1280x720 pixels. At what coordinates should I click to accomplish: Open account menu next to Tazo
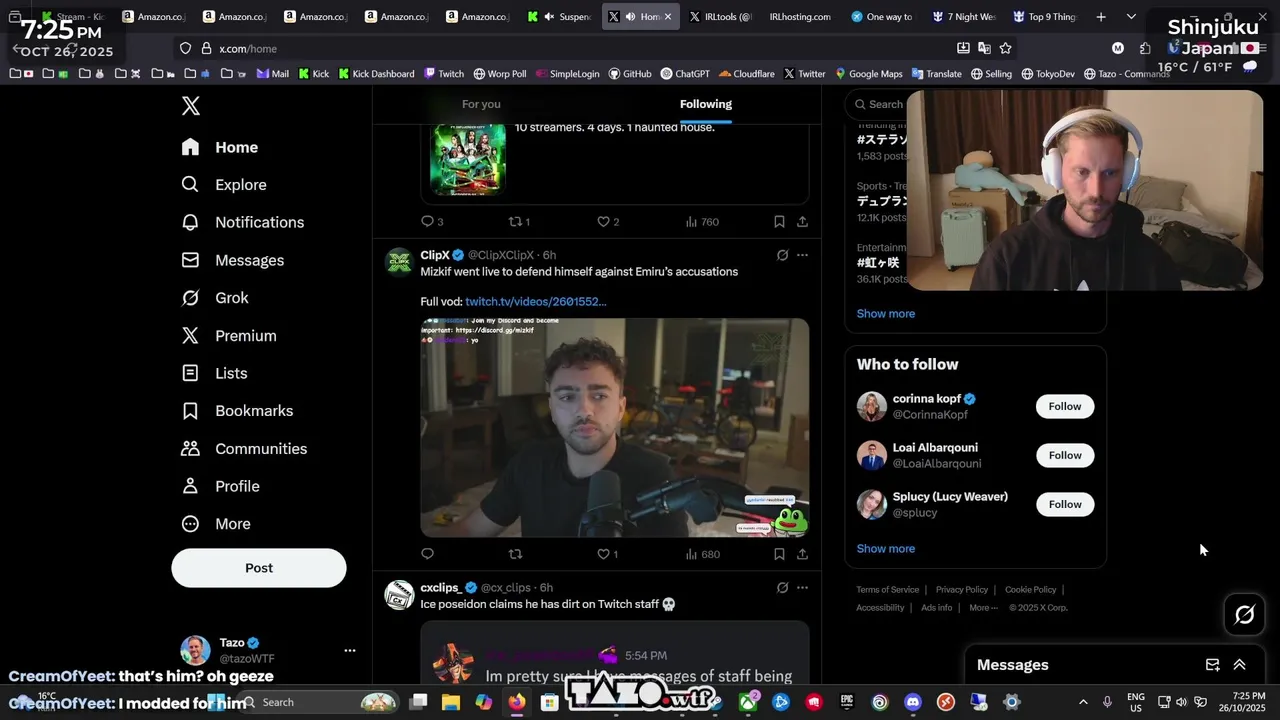coord(349,650)
